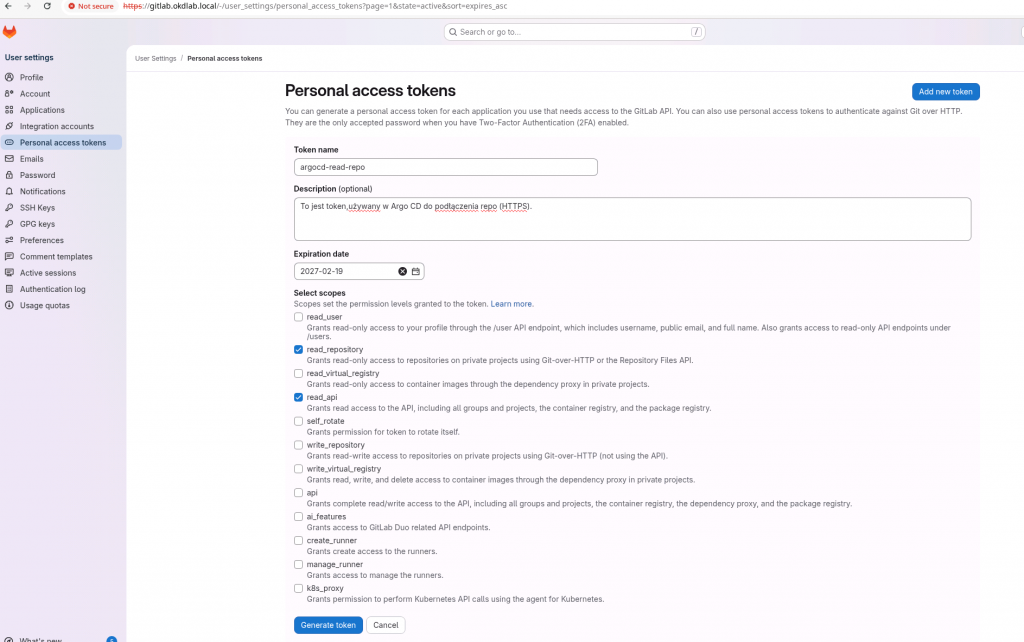Go to Active sessions settings
Viewport: 1024px width, 642px height.
(x=48, y=273)
